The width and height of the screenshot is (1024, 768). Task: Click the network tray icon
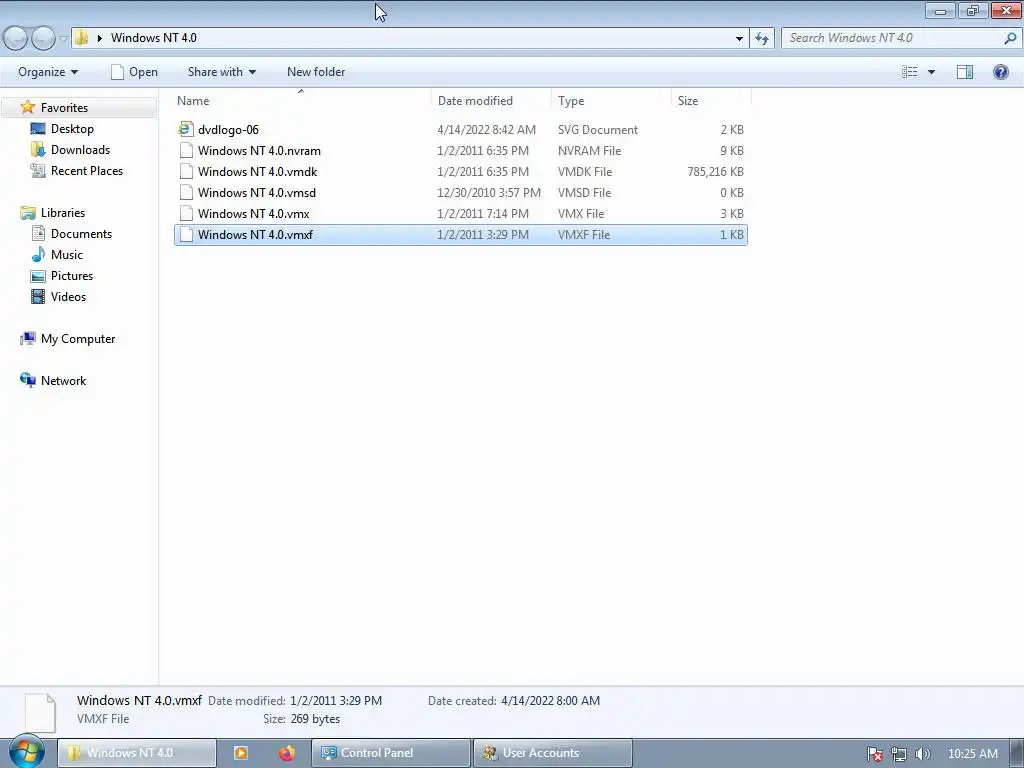(x=899, y=754)
